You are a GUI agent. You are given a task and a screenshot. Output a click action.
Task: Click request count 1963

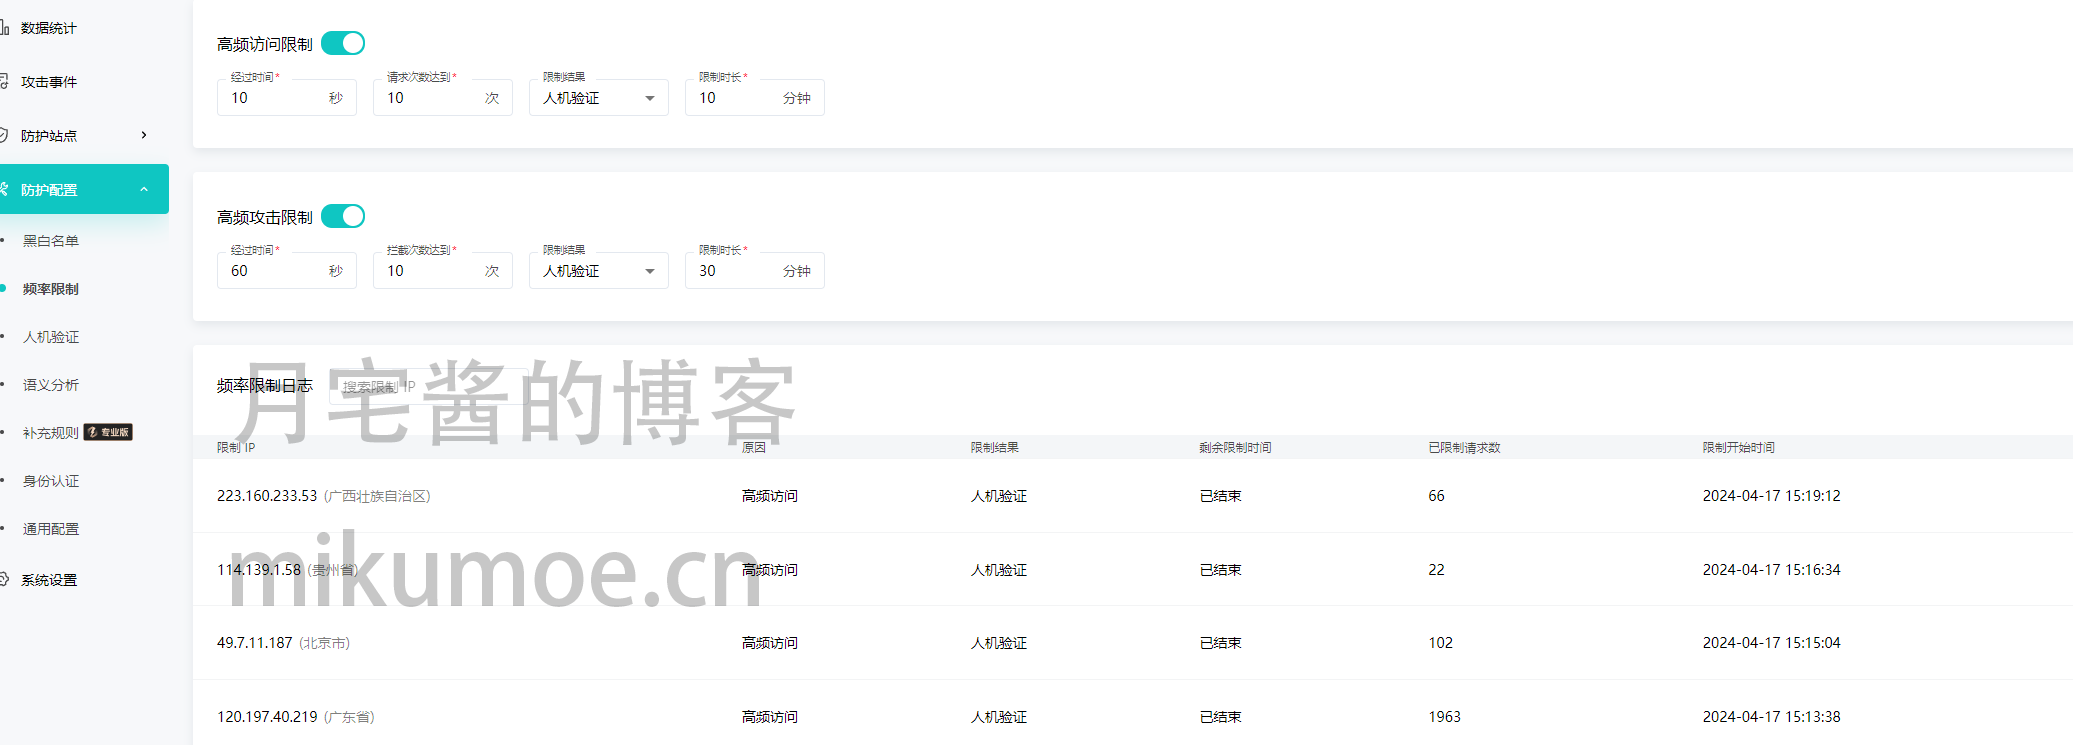pyautogui.click(x=1445, y=717)
